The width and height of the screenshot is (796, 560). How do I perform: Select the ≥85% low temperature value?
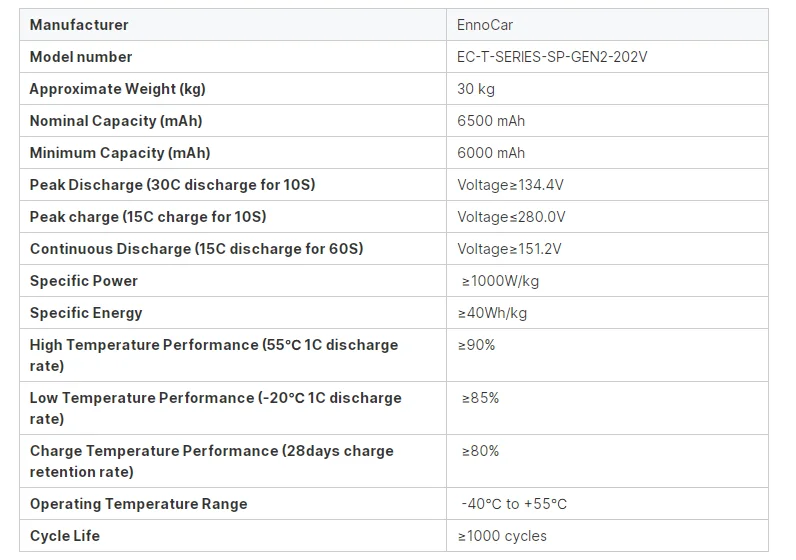tap(480, 398)
